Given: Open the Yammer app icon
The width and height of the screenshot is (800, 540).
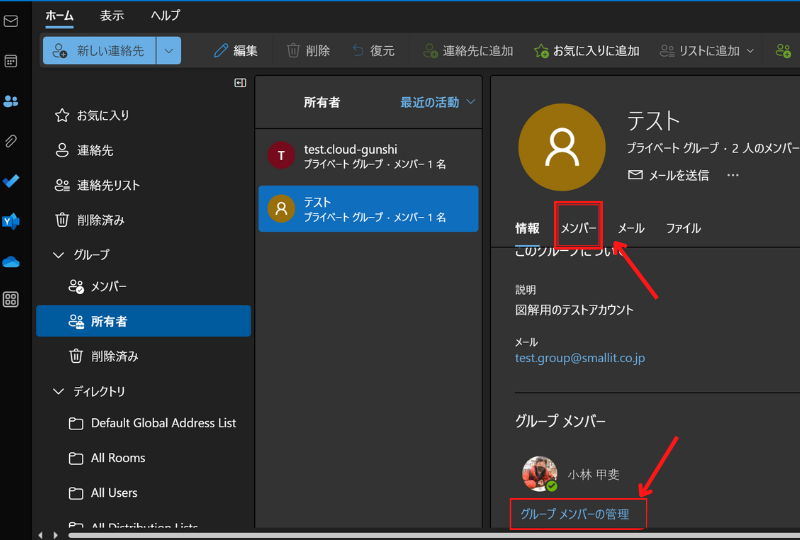Looking at the screenshot, I should [x=11, y=221].
